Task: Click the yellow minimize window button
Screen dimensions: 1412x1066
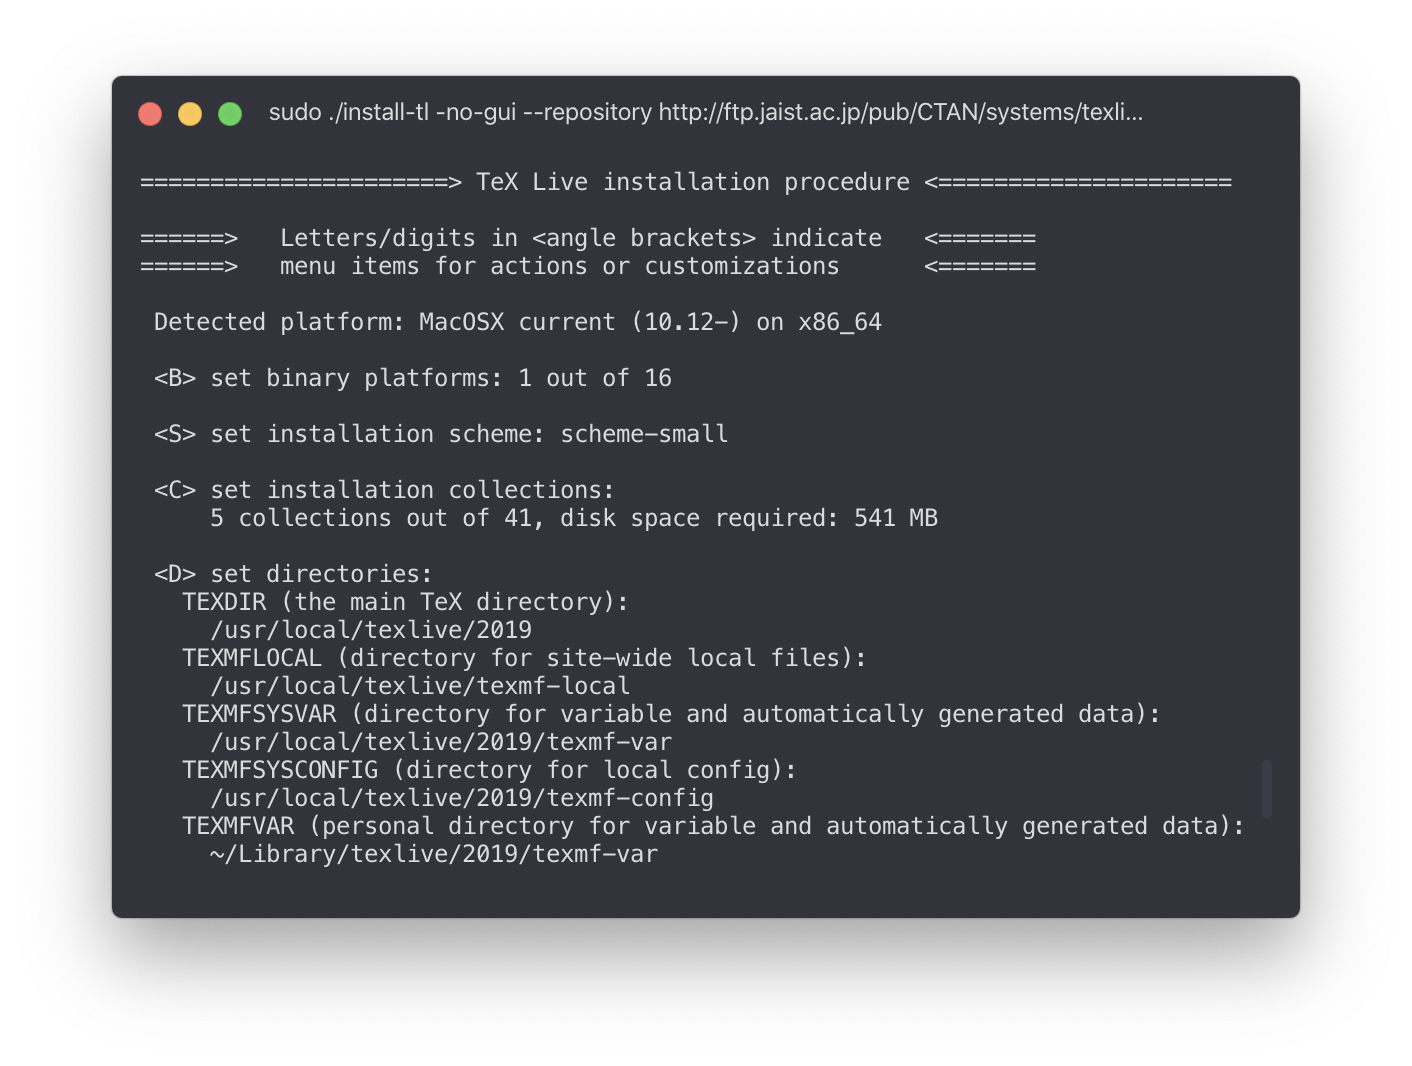Action: point(190,114)
